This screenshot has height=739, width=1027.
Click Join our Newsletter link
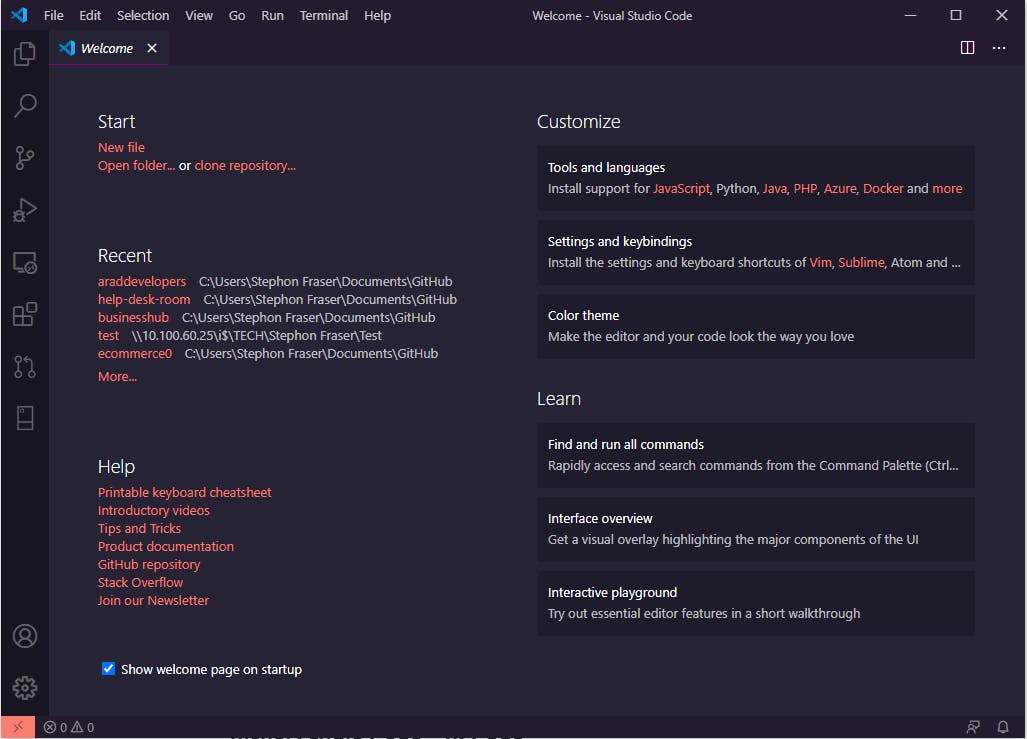click(153, 601)
